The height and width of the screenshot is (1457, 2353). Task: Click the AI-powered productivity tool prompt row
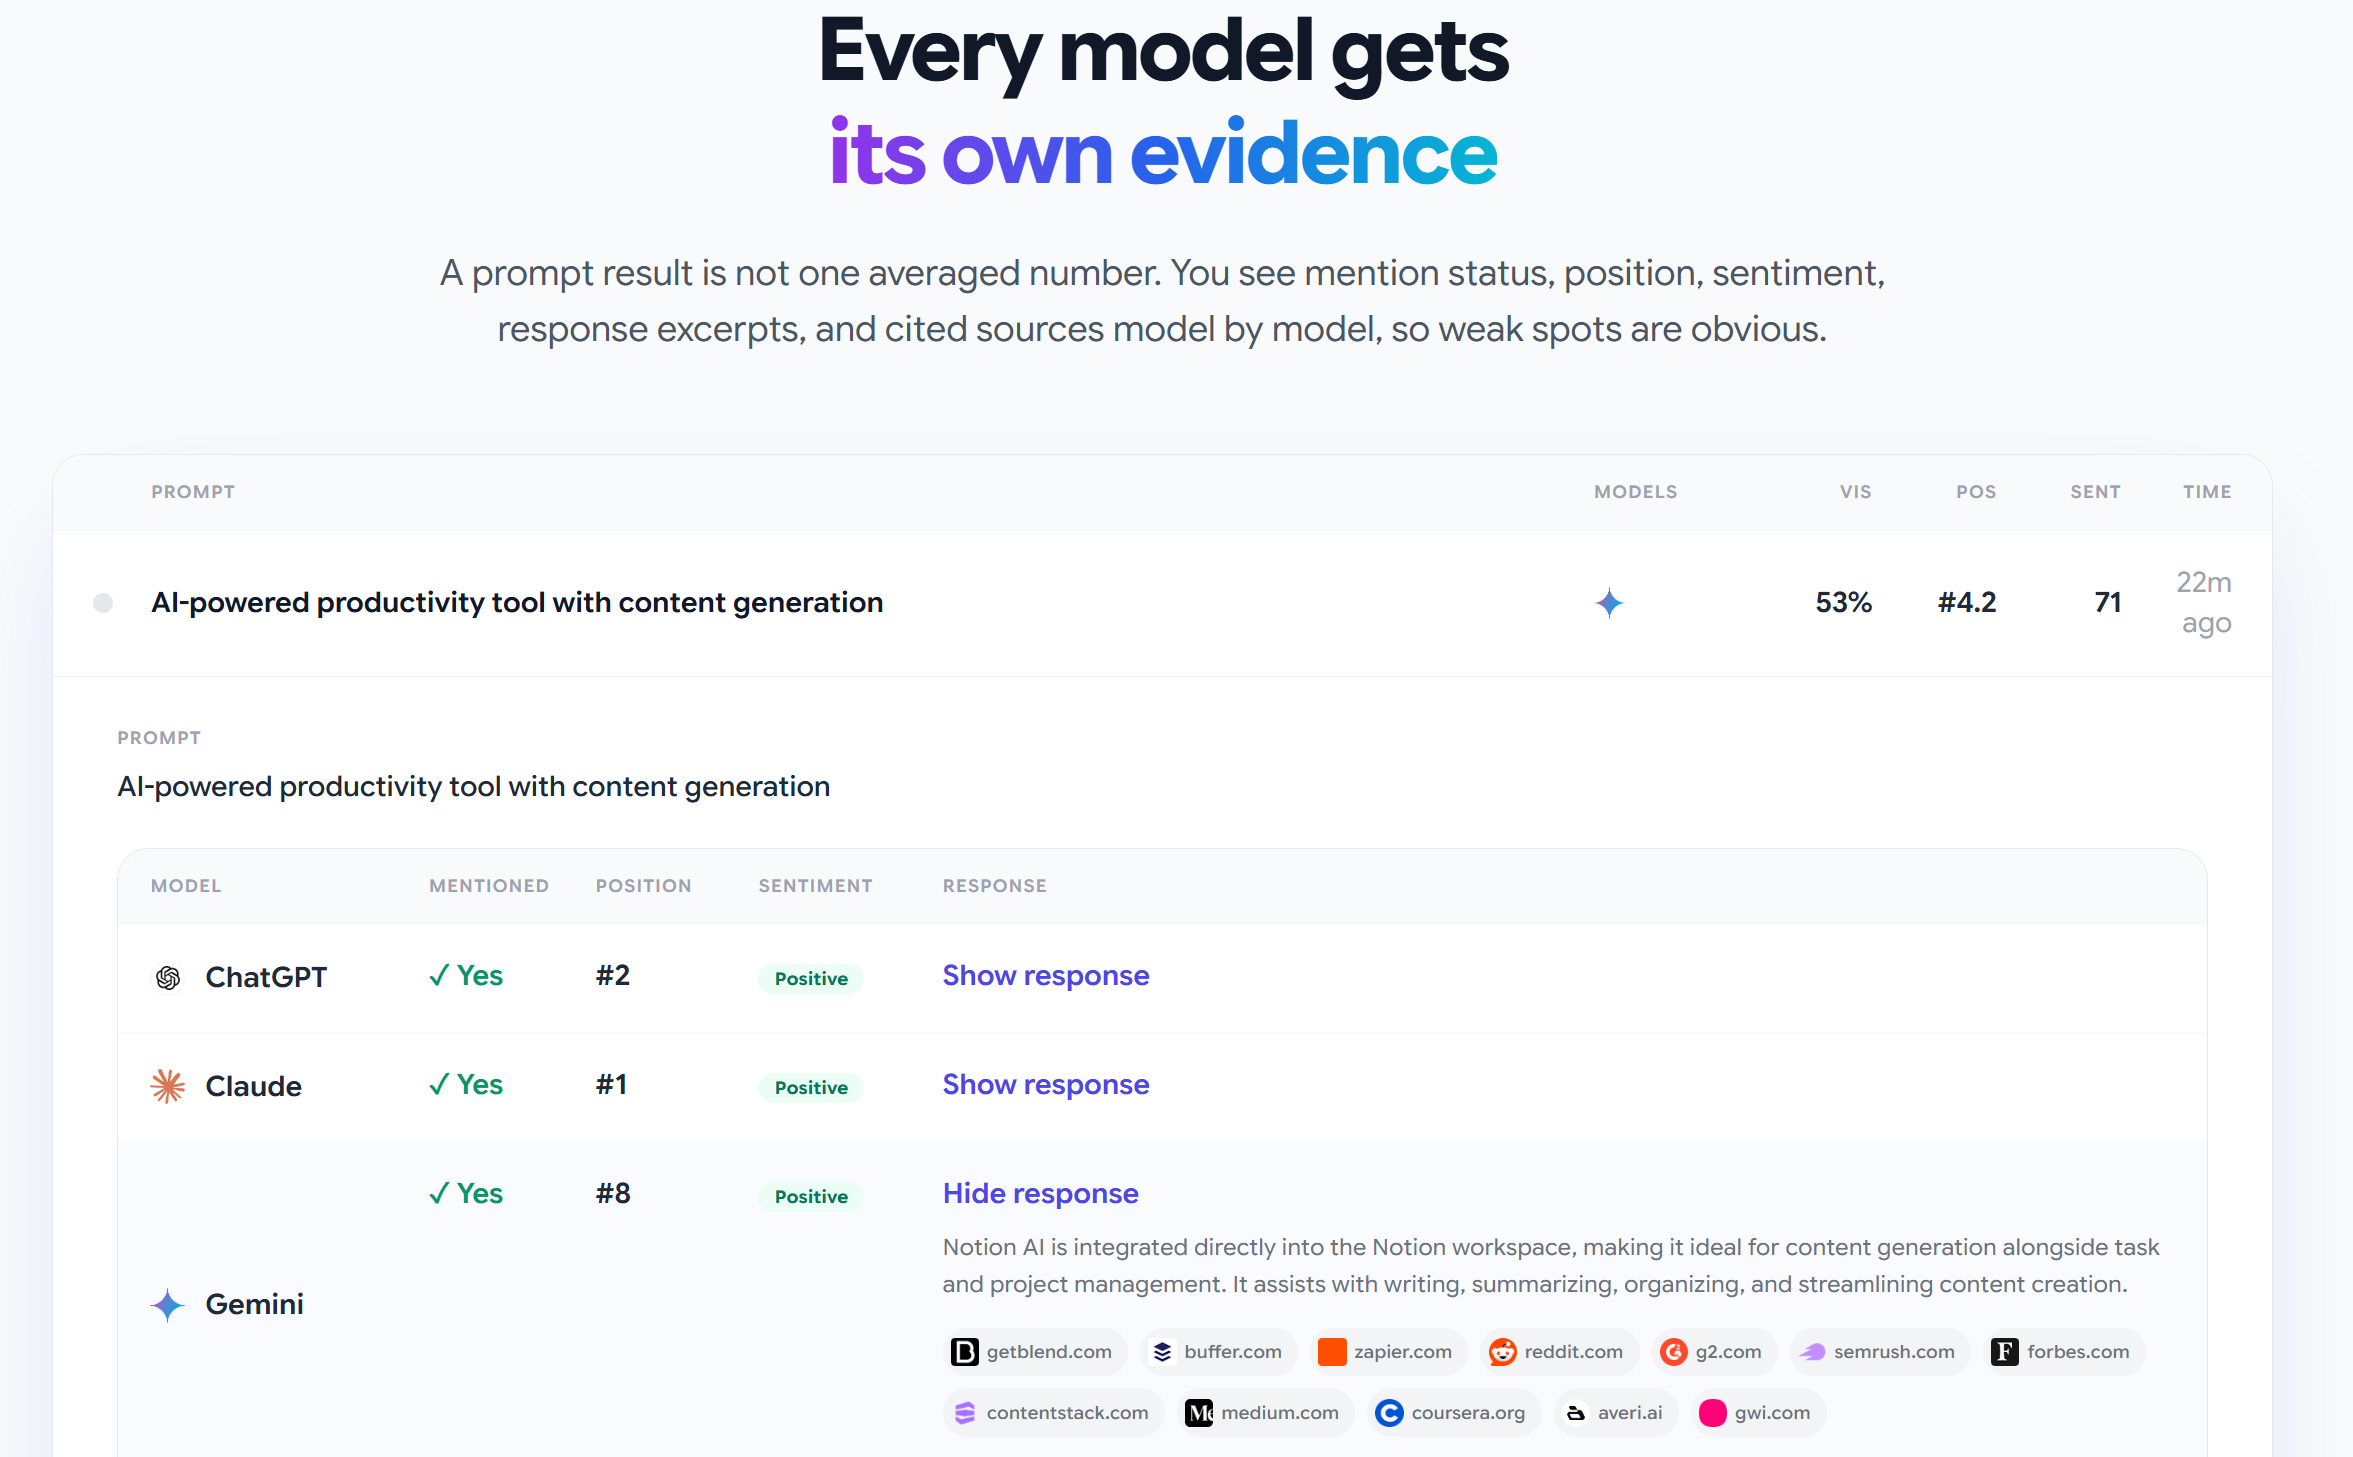pos(517,602)
